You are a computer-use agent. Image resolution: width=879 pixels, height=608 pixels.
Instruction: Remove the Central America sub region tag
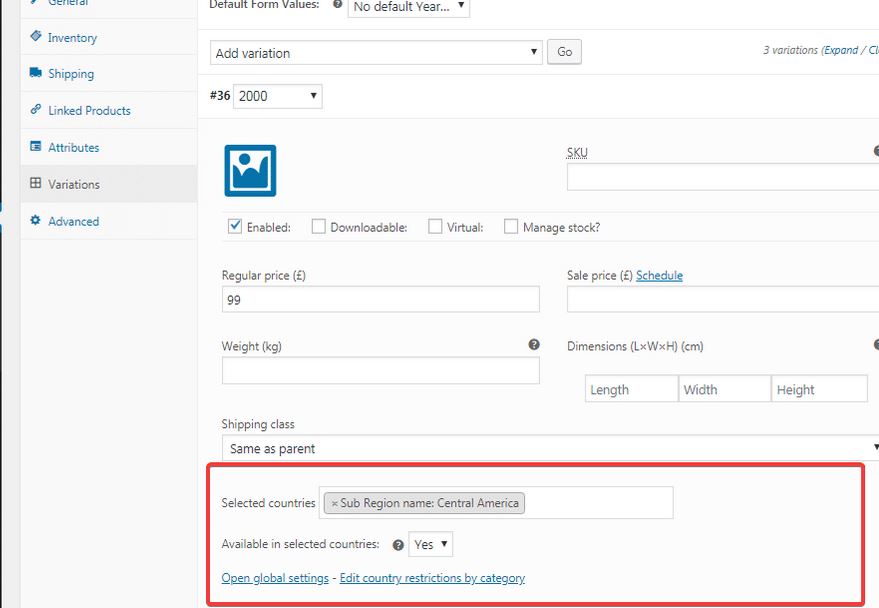[334, 504]
